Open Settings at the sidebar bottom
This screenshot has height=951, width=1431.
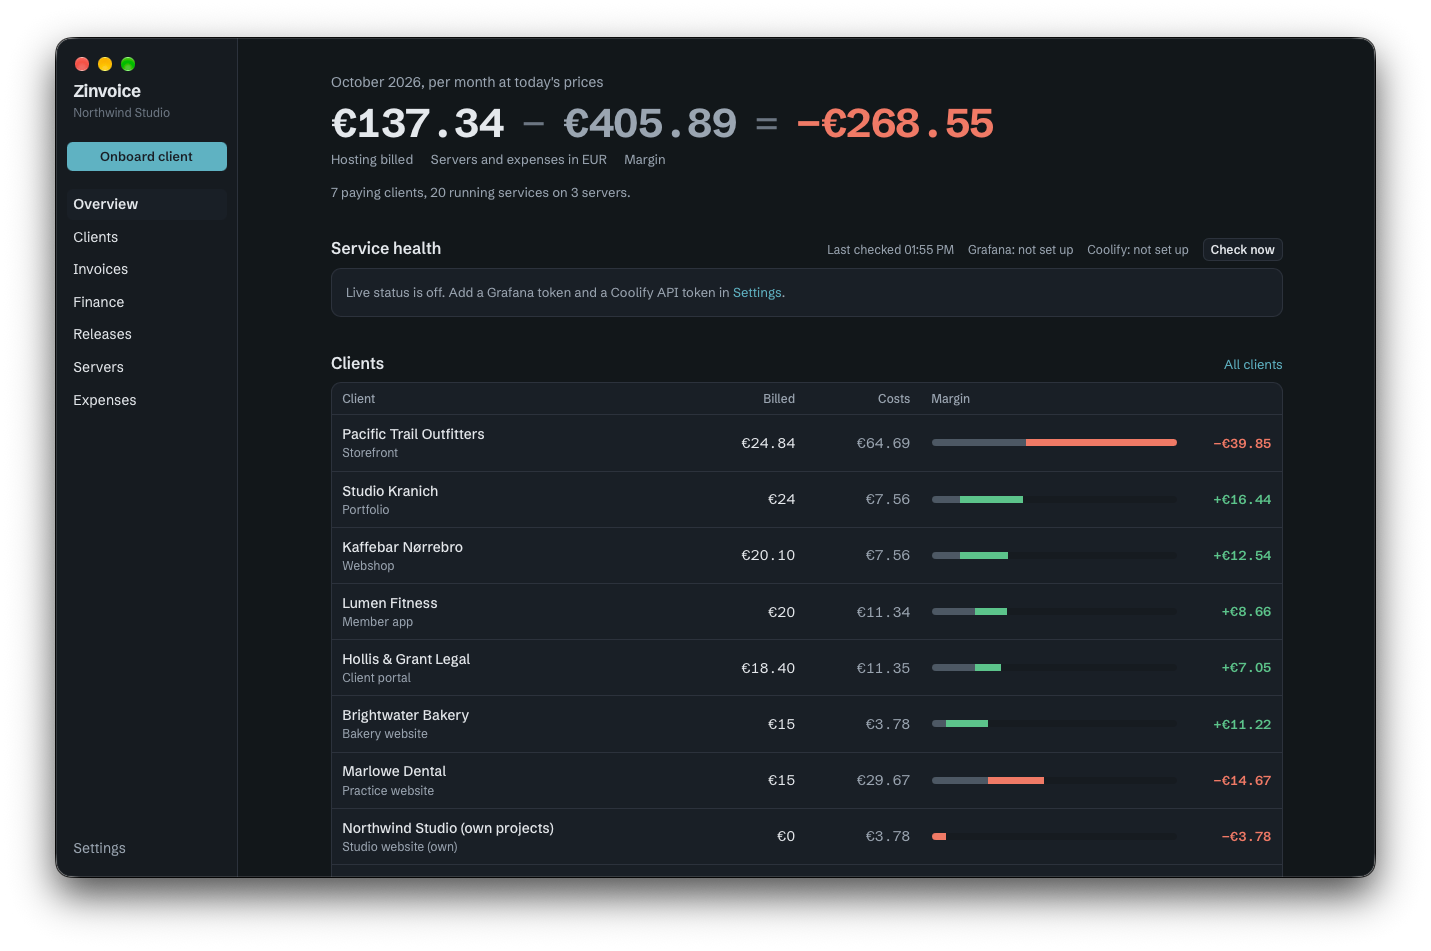[99, 848]
